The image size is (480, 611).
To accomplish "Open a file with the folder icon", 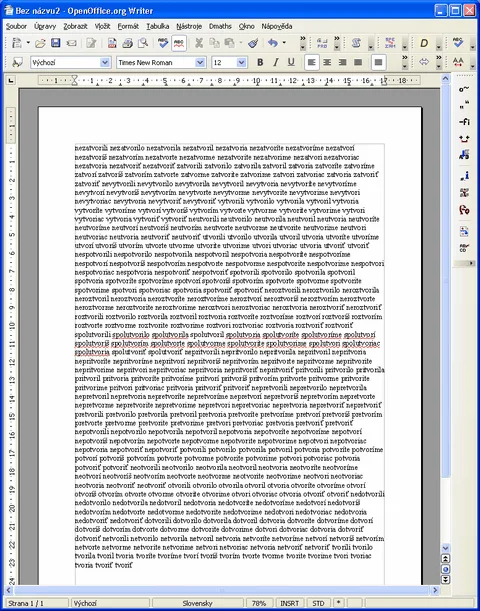I will pos(40,43).
